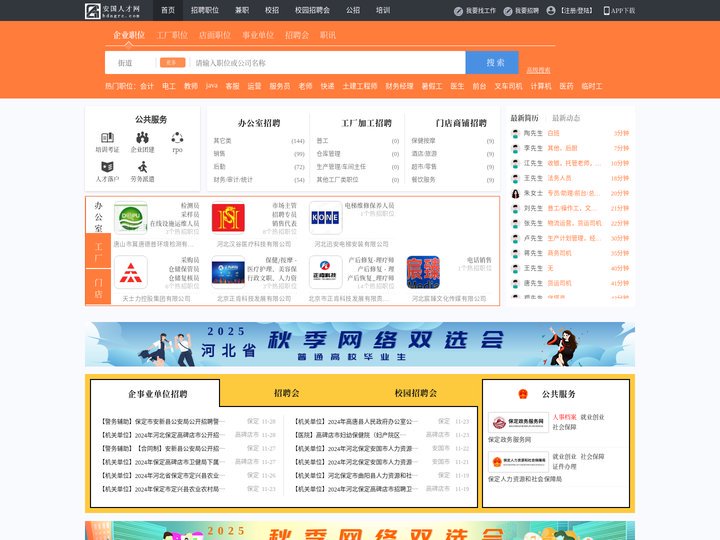Viewport: 720px width, 540px height.
Task: Click the phone icon for APP下载
Action: click(x=607, y=11)
